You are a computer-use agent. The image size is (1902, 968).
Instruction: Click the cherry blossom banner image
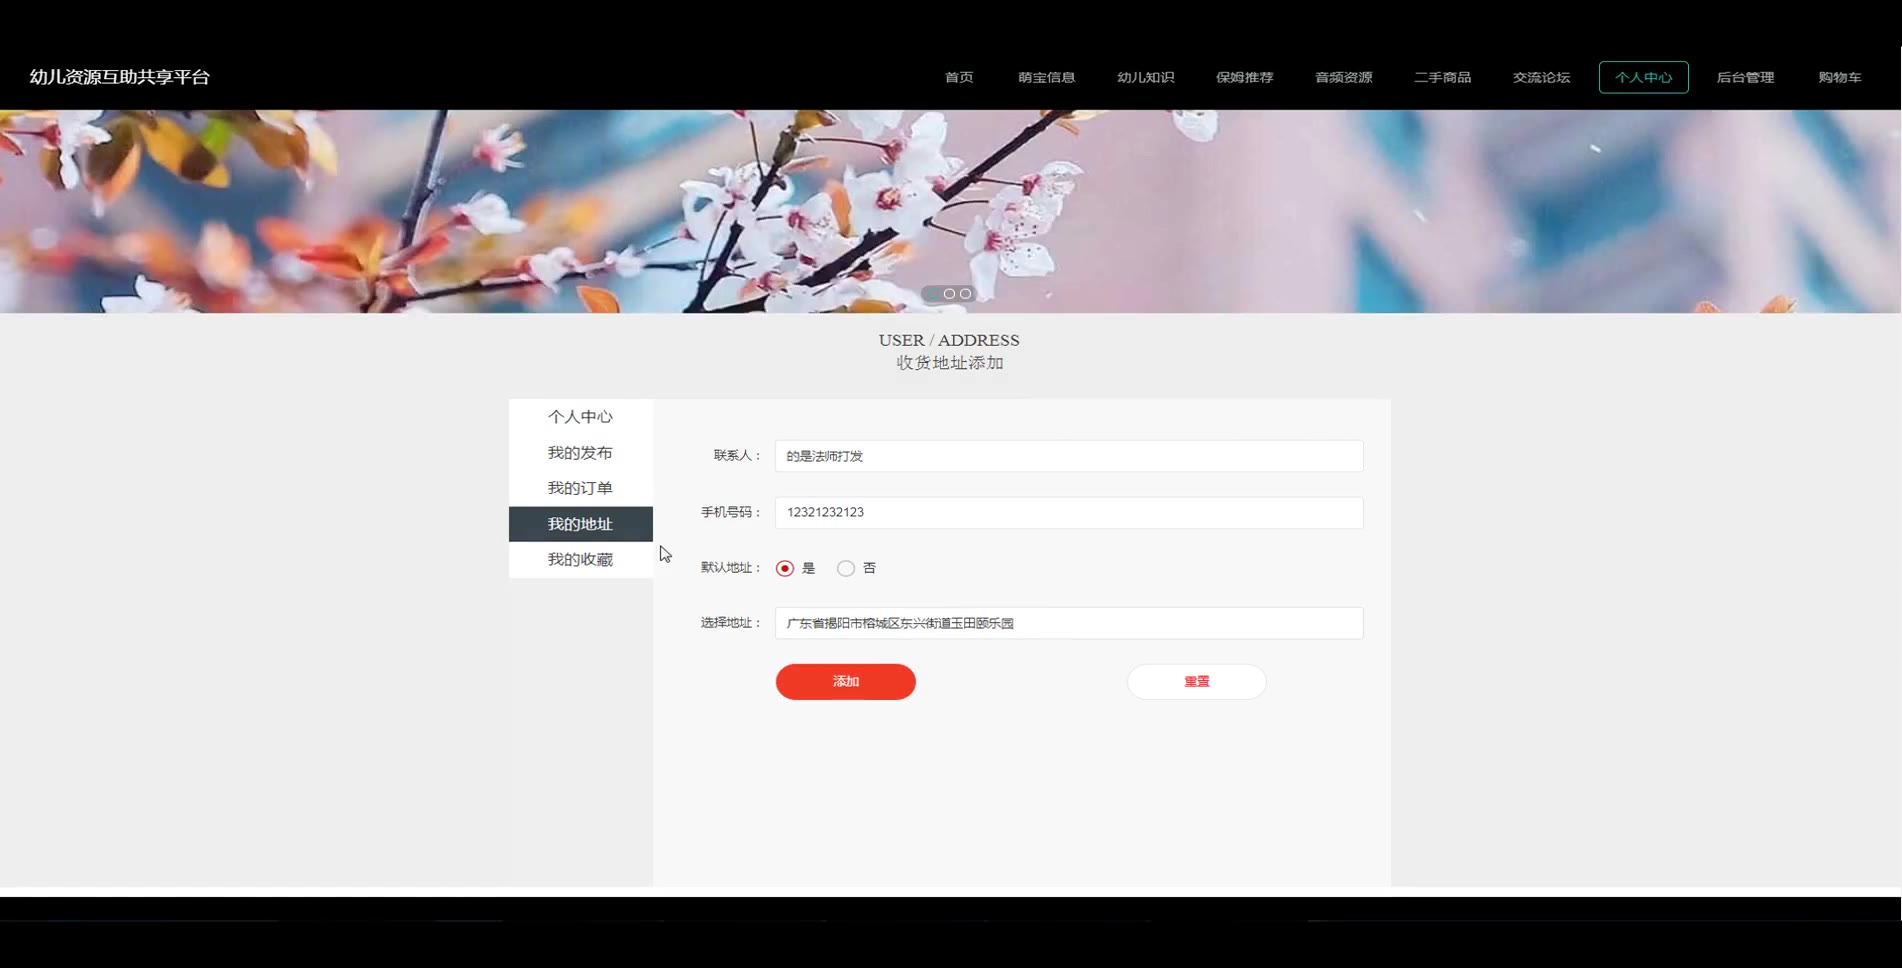coord(950,211)
